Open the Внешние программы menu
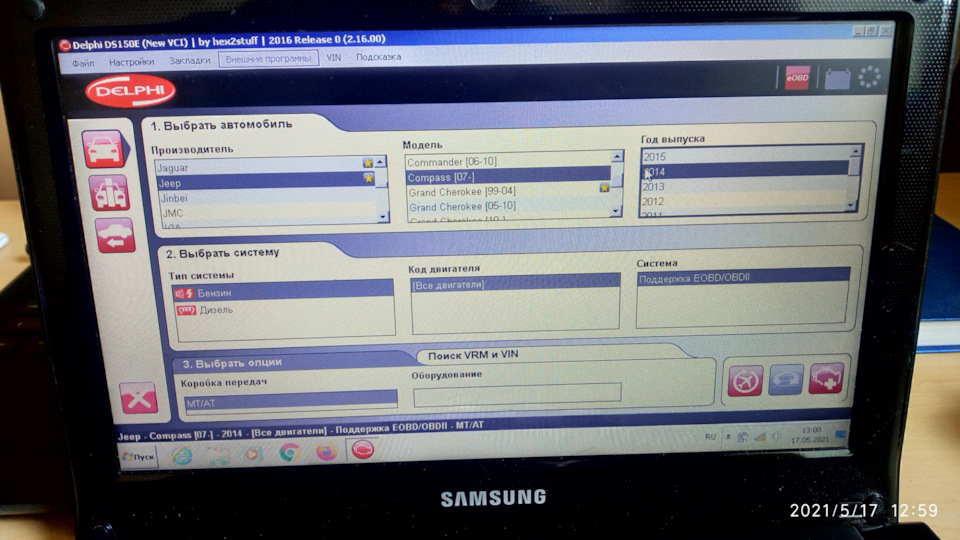 tap(268, 59)
